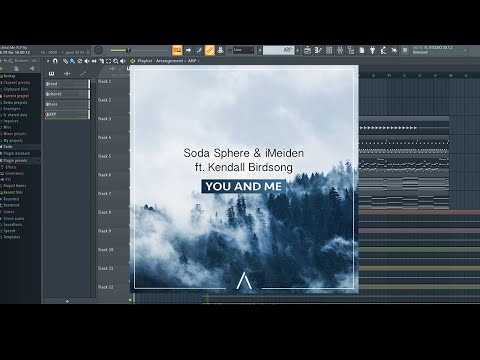This screenshot has width=480, height=360.
Task: Click the right-arrow icon in top toolbar
Action: (x=188, y=50)
